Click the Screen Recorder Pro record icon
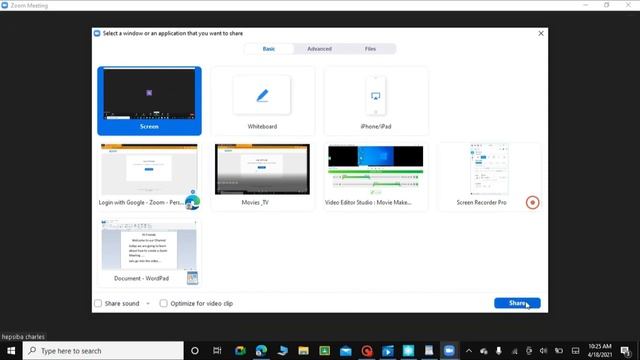640x360 pixels. coord(532,202)
